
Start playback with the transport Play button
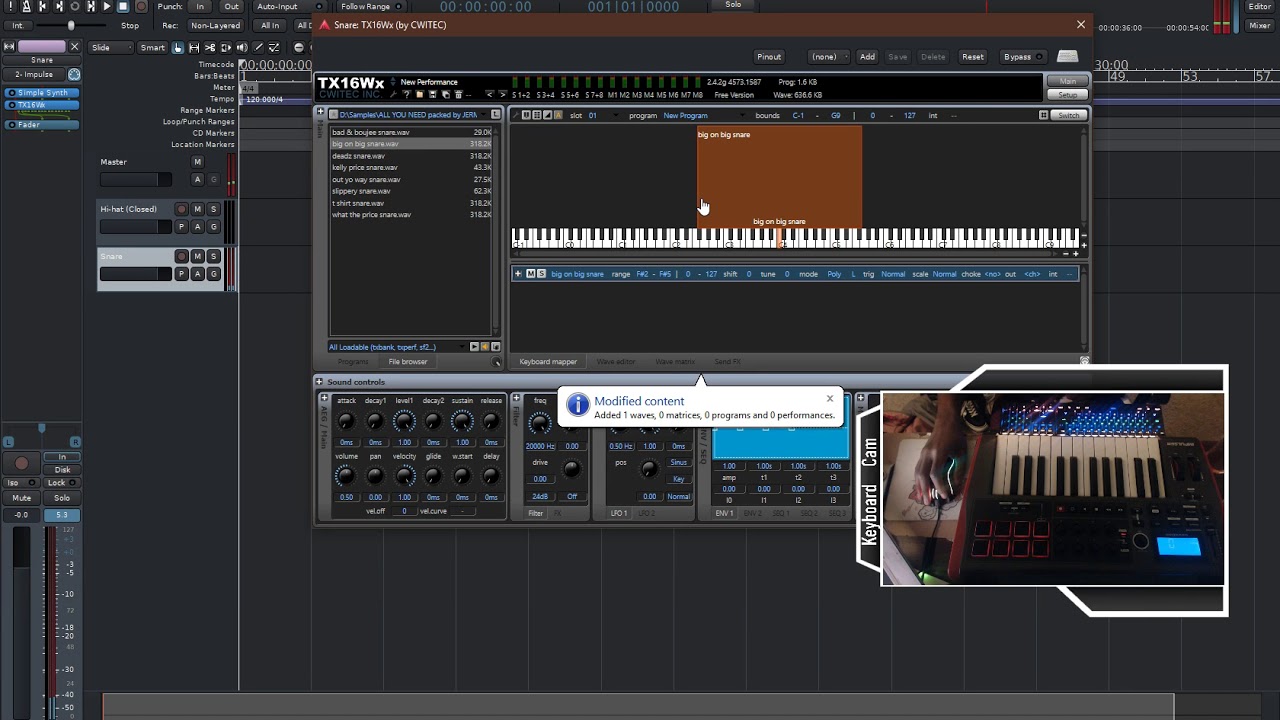[x=107, y=6]
